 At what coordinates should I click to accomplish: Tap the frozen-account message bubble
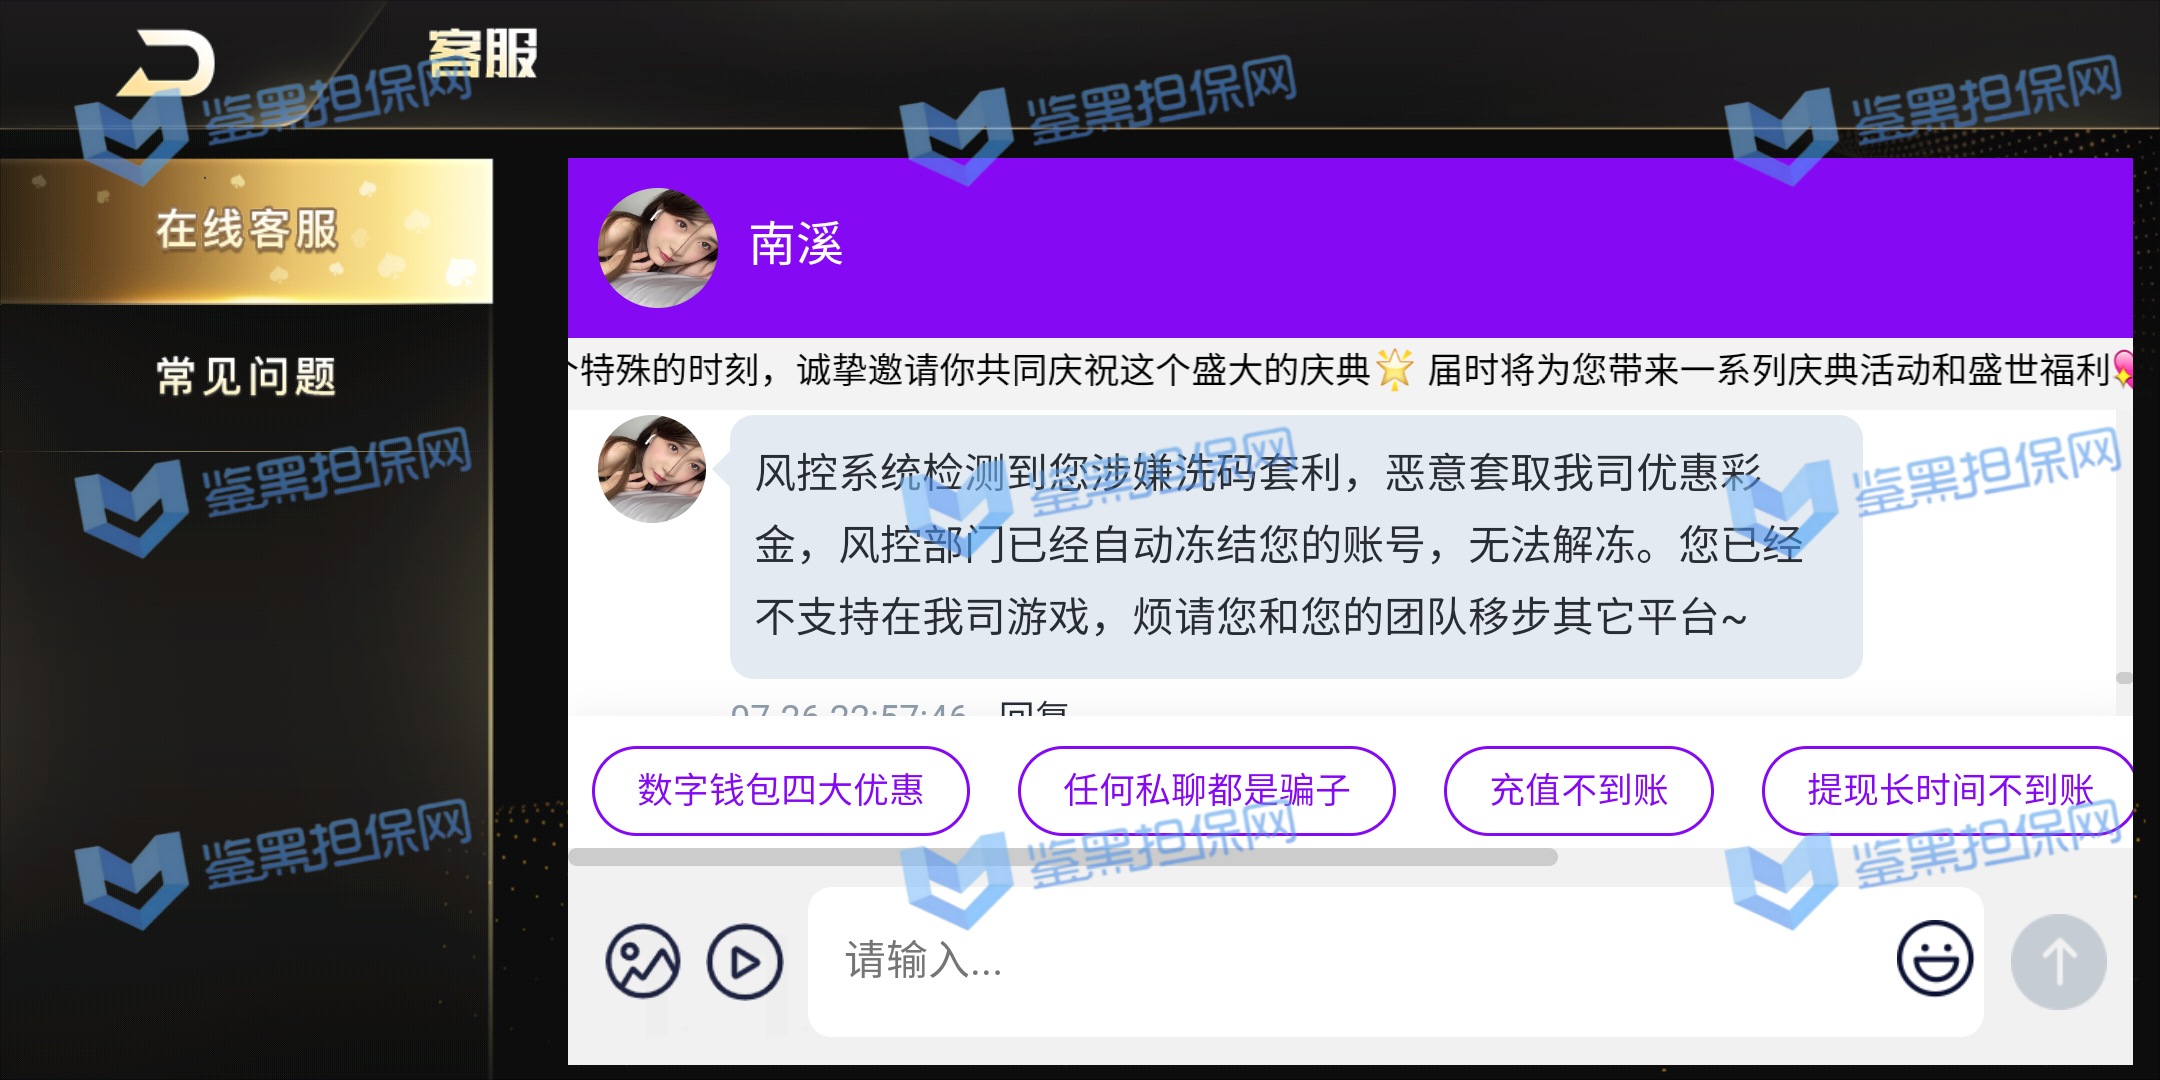1296,547
